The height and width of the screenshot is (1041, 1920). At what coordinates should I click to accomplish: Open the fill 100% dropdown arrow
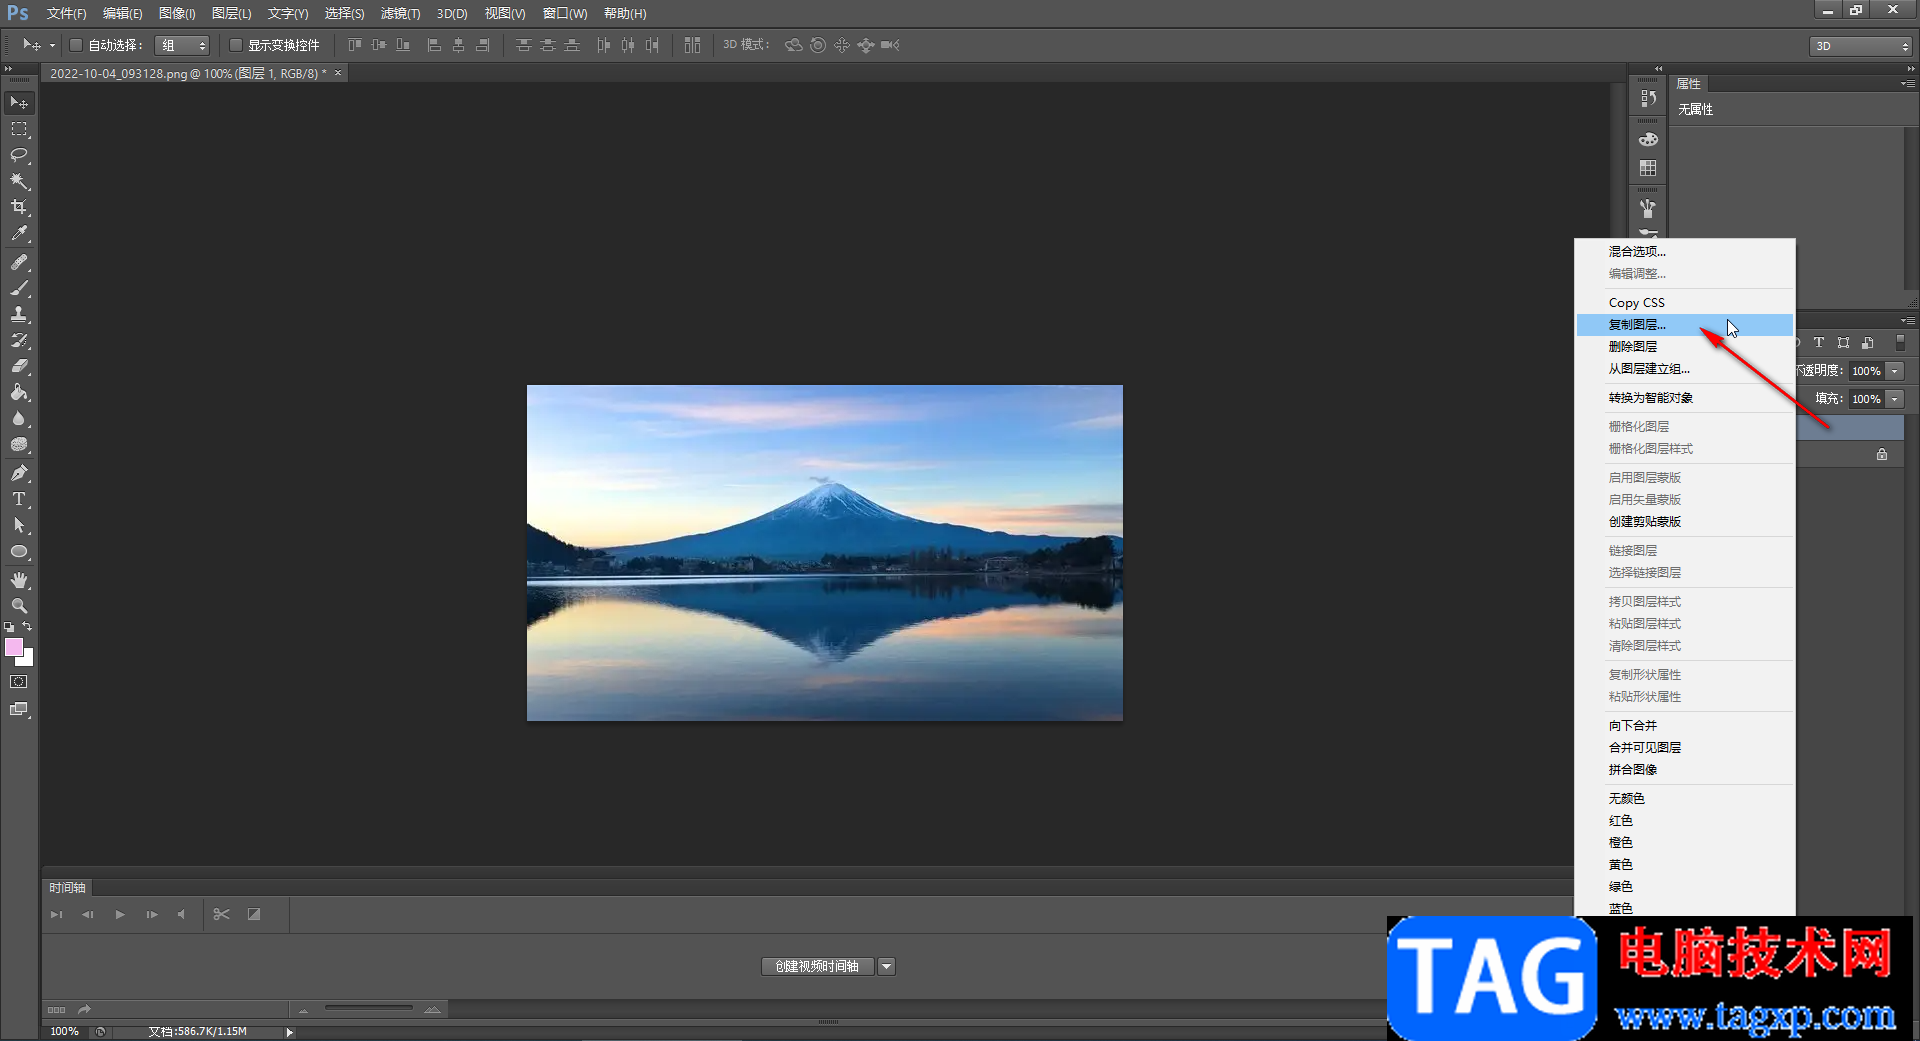[x=1895, y=399]
